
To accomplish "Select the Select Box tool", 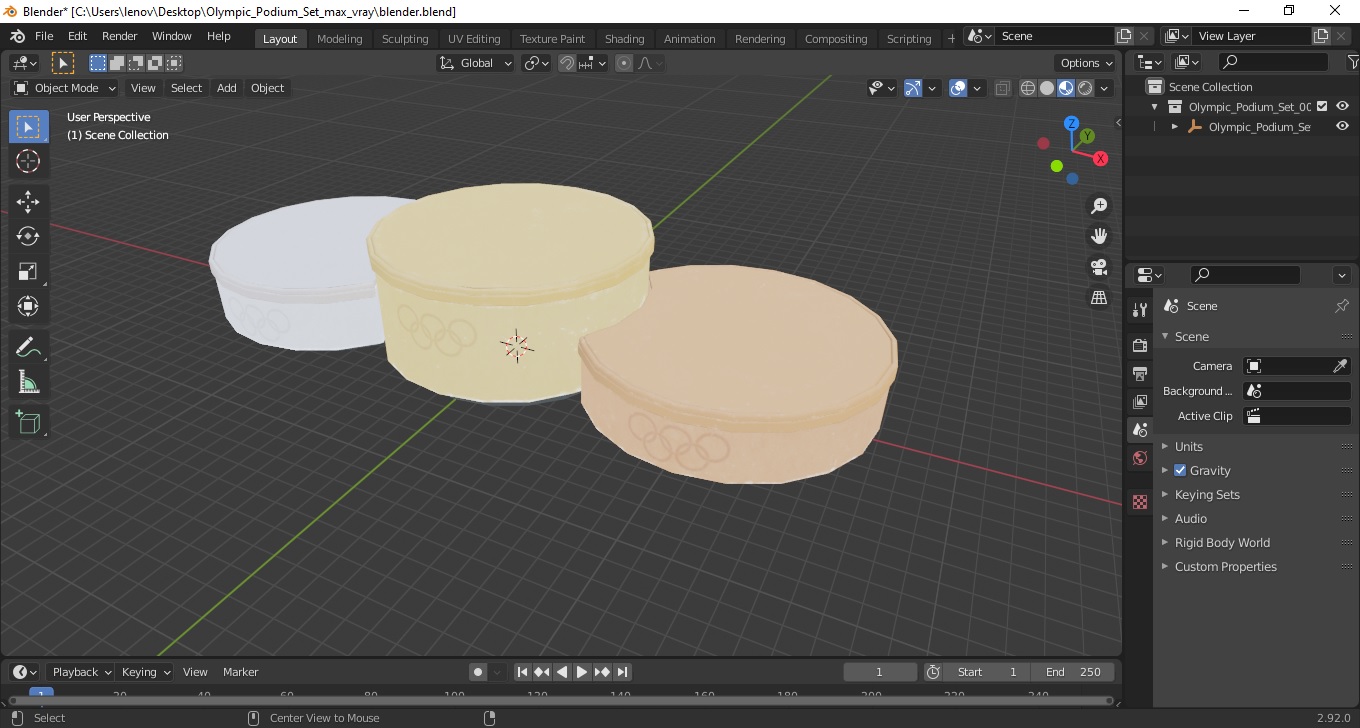I will tap(28, 127).
